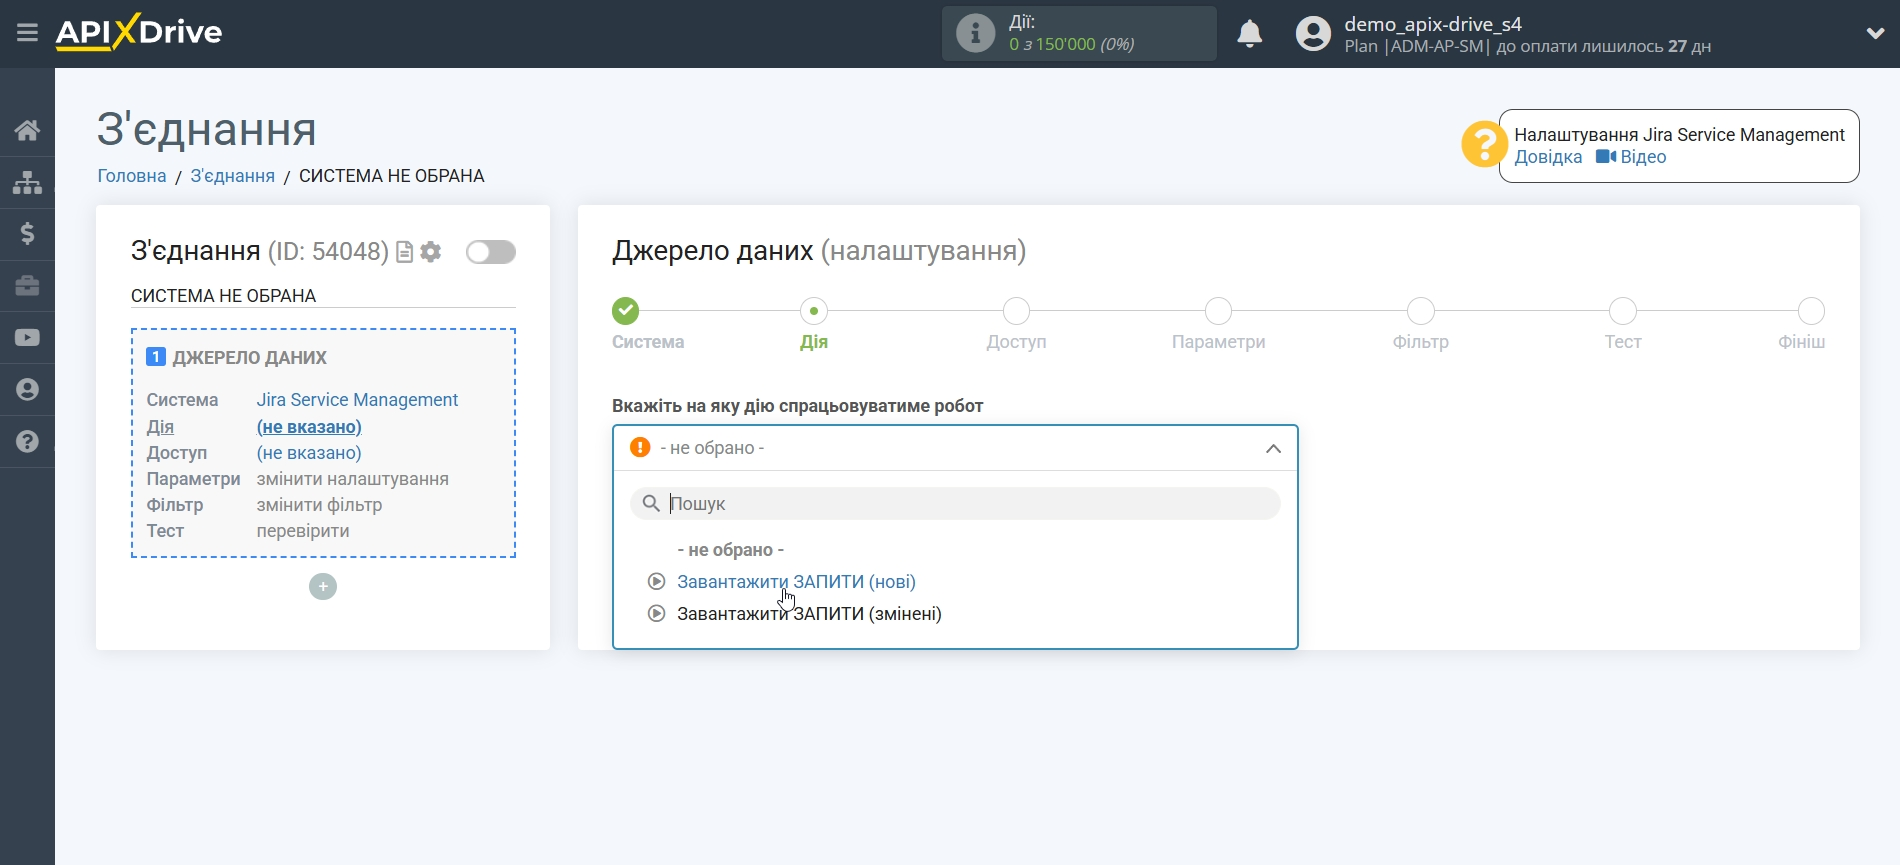
Task: Open the user profile sidebar icon
Action: tap(27, 390)
